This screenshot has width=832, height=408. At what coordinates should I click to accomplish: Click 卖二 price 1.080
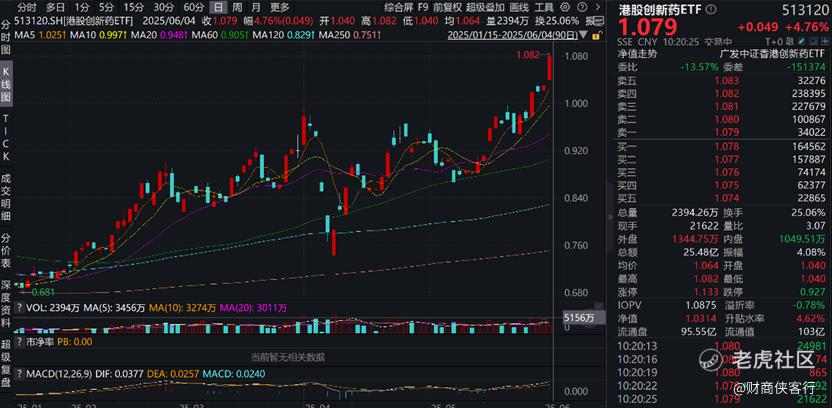tap(727, 119)
